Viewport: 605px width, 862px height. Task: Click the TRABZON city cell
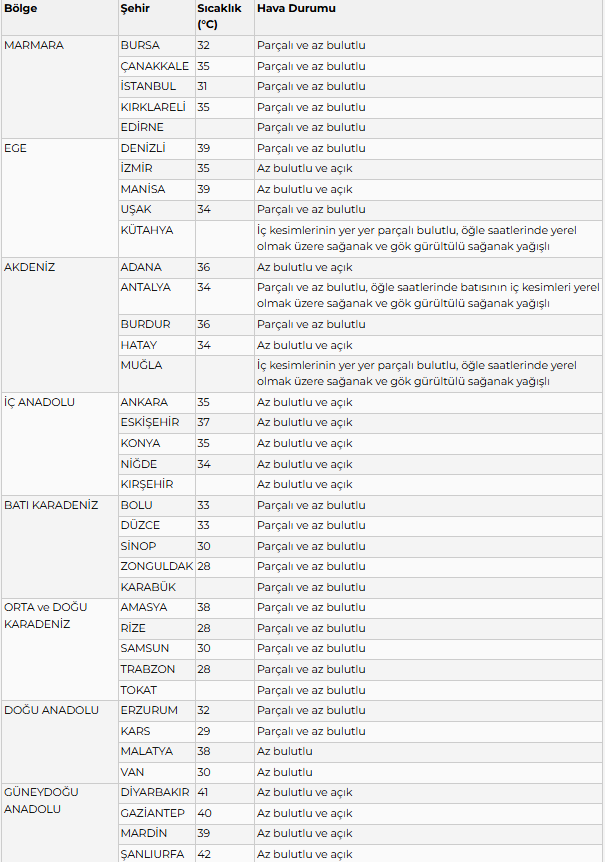[x=157, y=670]
